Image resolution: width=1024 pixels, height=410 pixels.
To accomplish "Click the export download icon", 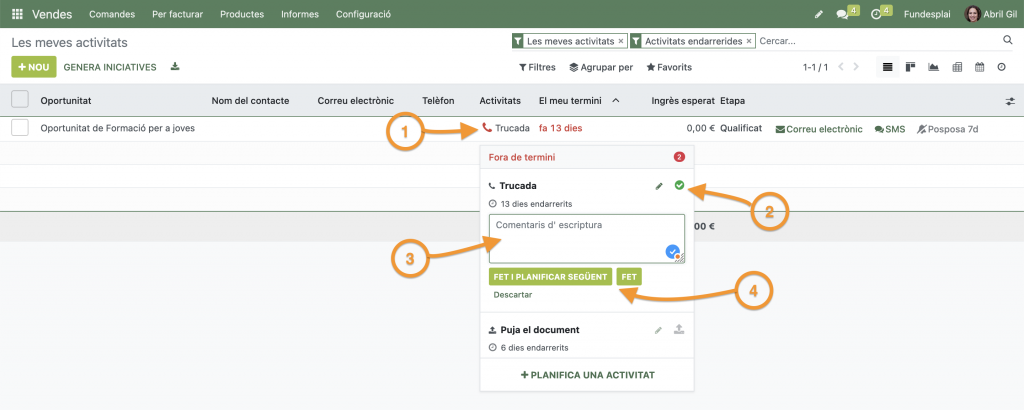I will [x=175, y=67].
